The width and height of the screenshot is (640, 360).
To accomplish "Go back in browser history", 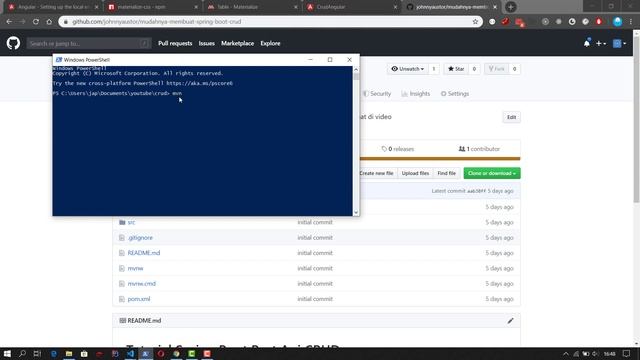I will (9, 22).
